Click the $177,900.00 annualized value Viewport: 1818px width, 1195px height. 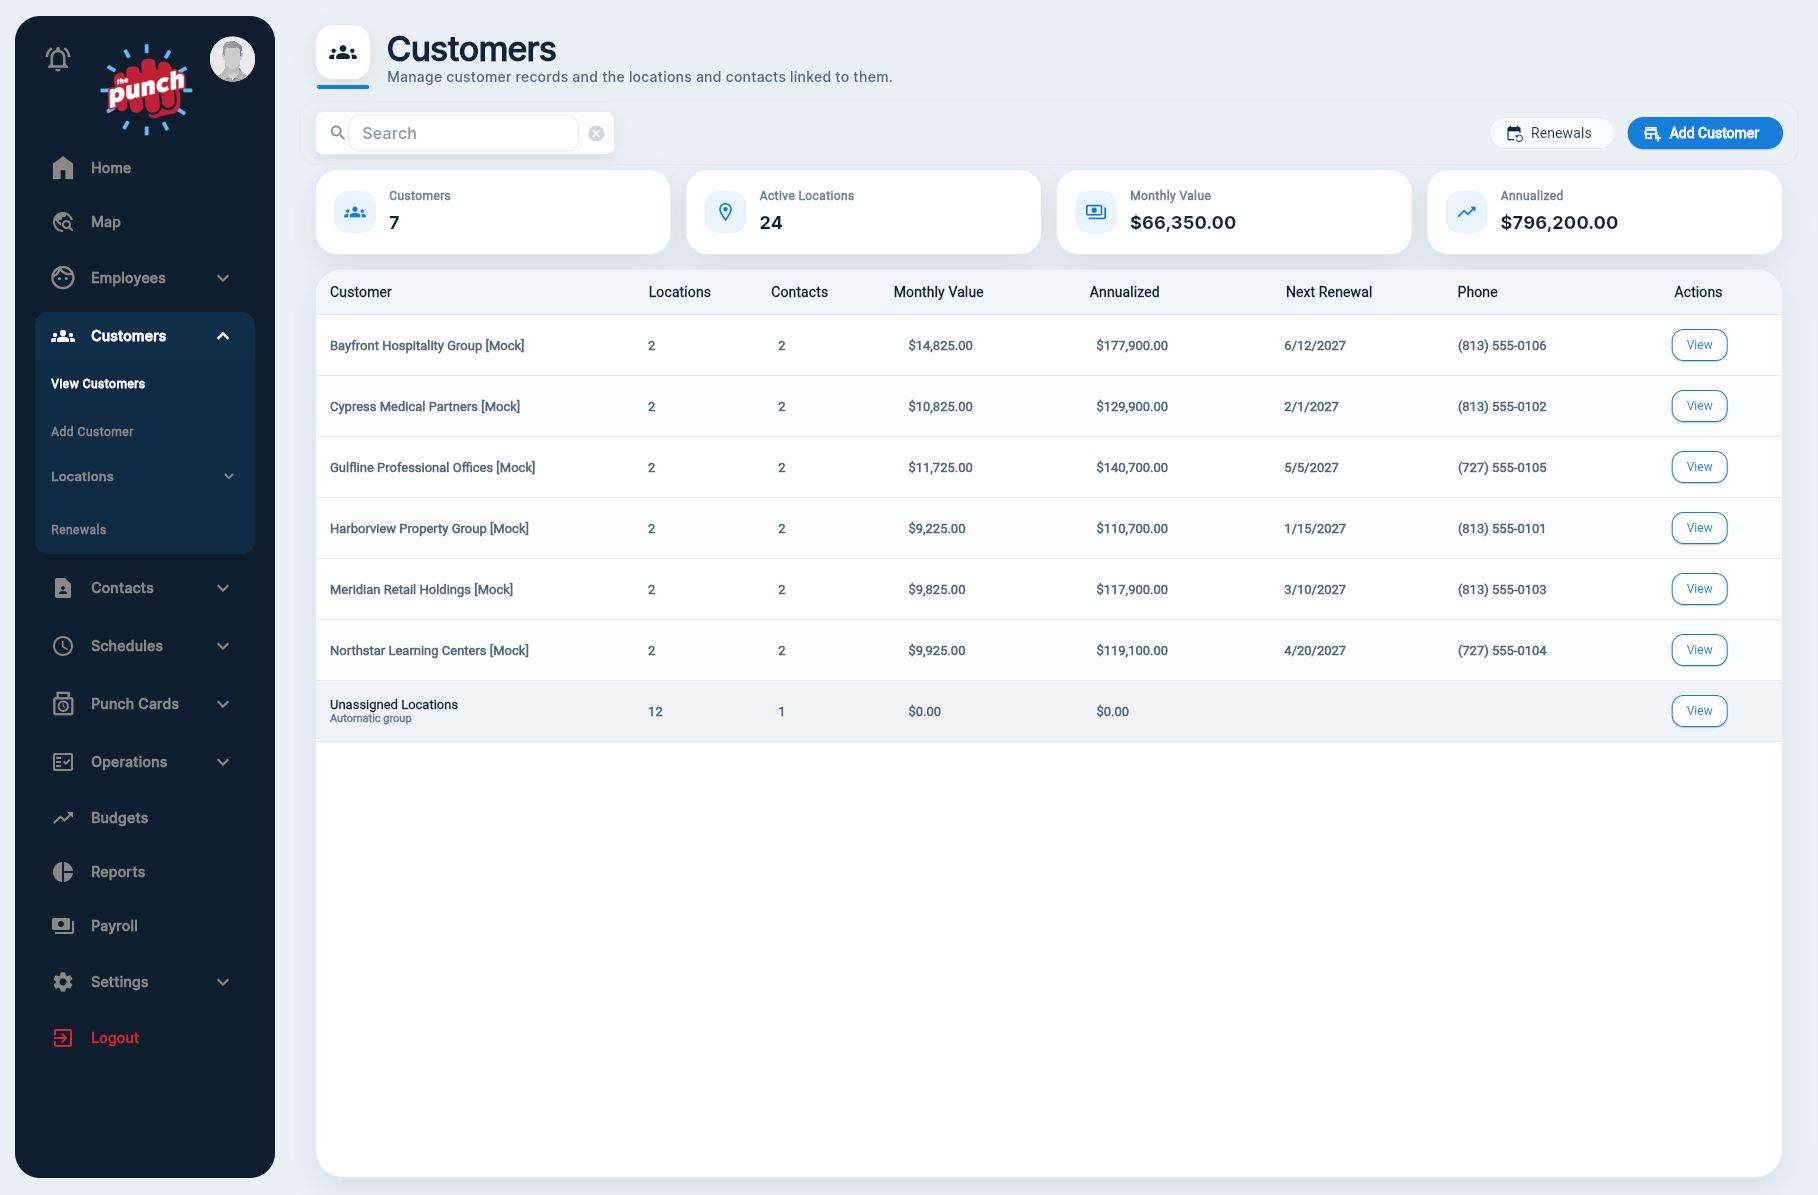[x=1132, y=346]
